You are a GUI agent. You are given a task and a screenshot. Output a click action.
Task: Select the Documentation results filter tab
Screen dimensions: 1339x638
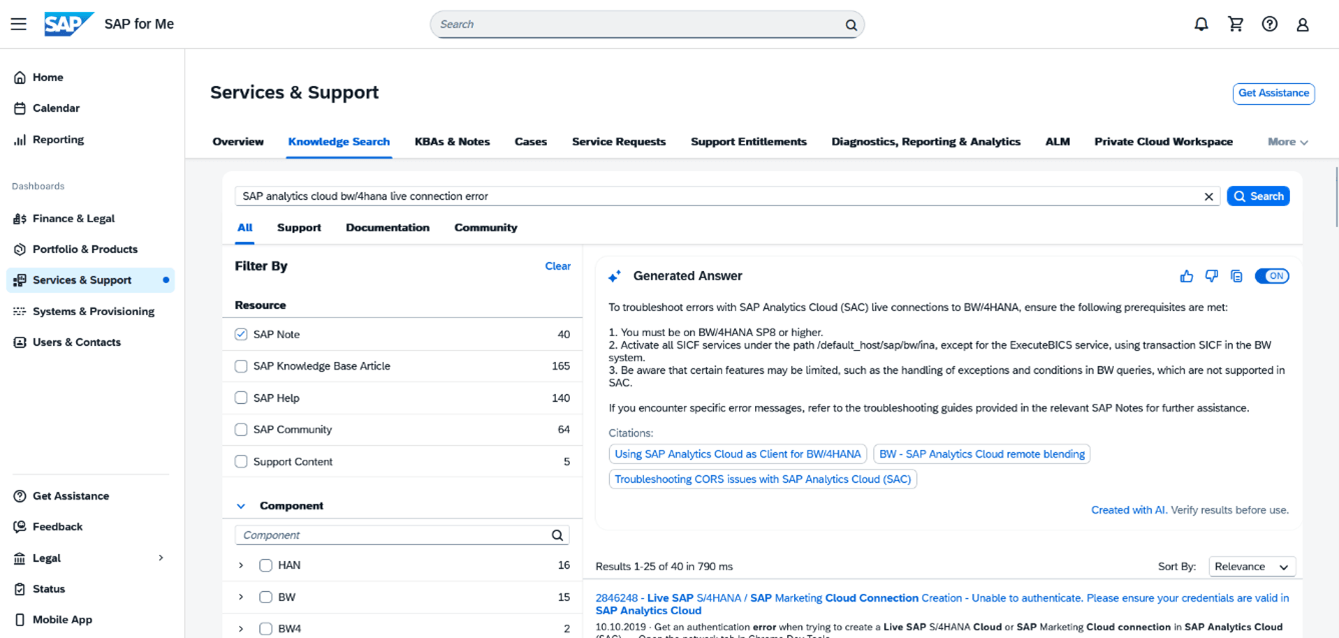click(388, 228)
